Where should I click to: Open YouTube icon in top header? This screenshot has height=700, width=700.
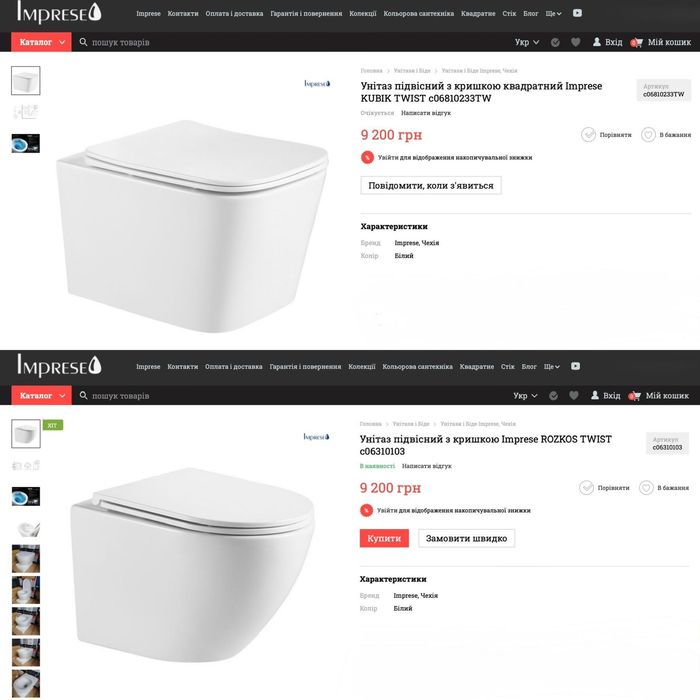(x=577, y=13)
